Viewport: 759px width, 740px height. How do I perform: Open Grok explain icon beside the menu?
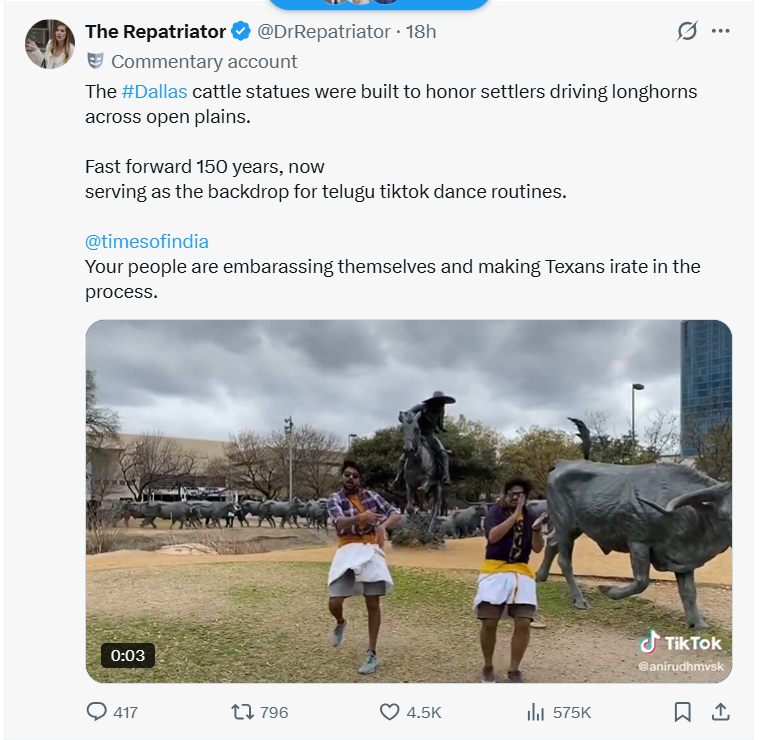(x=687, y=31)
